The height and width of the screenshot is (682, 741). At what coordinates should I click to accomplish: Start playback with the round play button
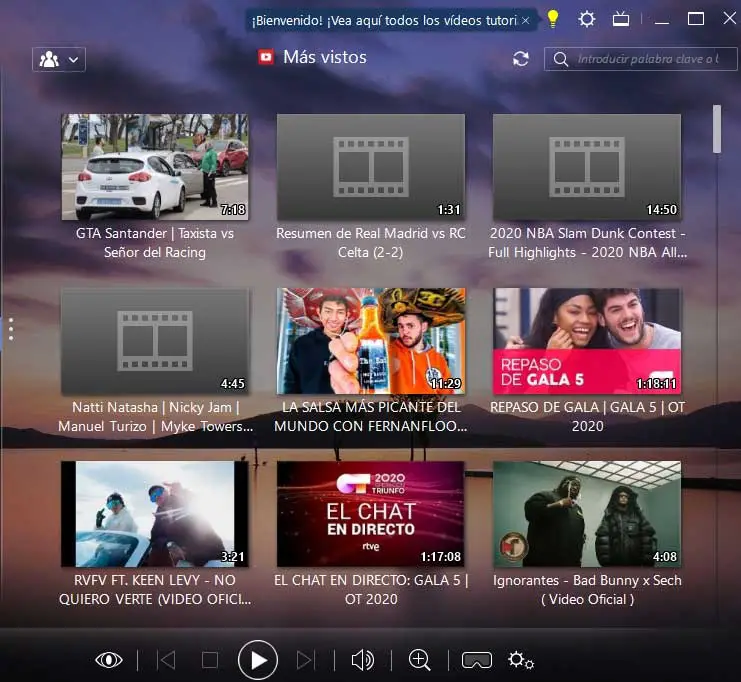click(x=258, y=660)
